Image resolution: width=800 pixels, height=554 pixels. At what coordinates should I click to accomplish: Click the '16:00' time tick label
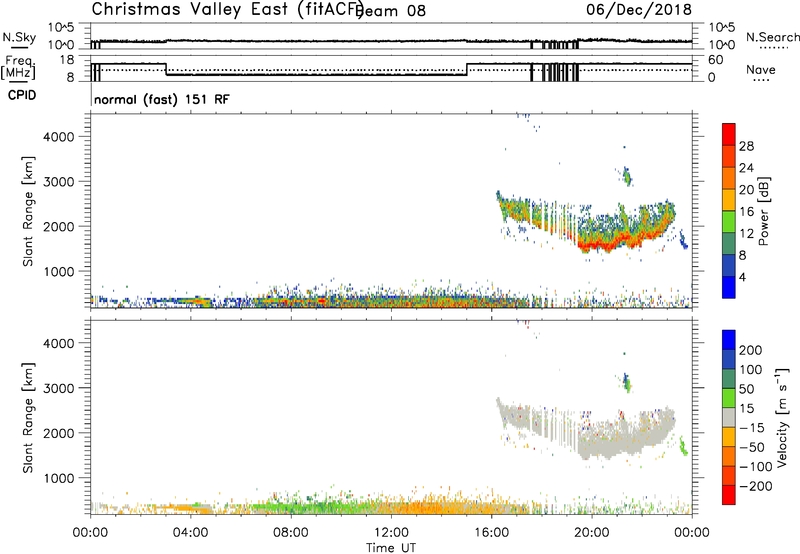(x=491, y=533)
